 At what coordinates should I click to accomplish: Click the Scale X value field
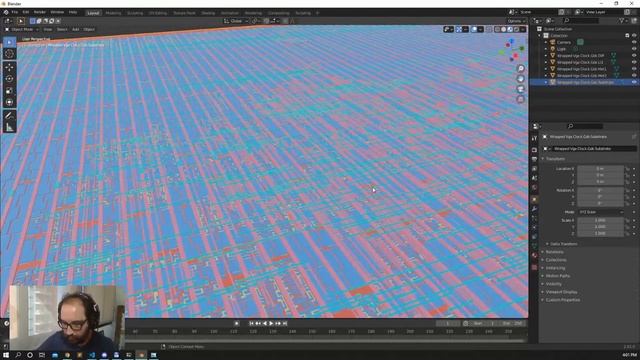600,220
